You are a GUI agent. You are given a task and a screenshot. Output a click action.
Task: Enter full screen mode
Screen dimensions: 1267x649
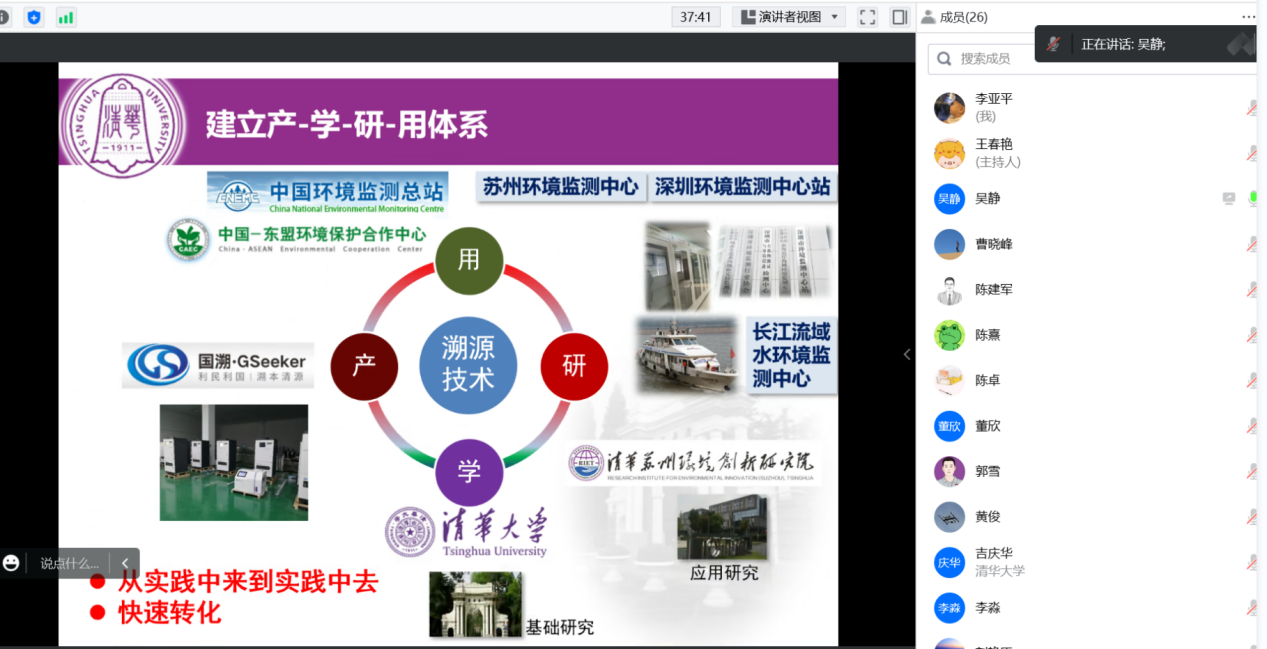click(x=867, y=17)
